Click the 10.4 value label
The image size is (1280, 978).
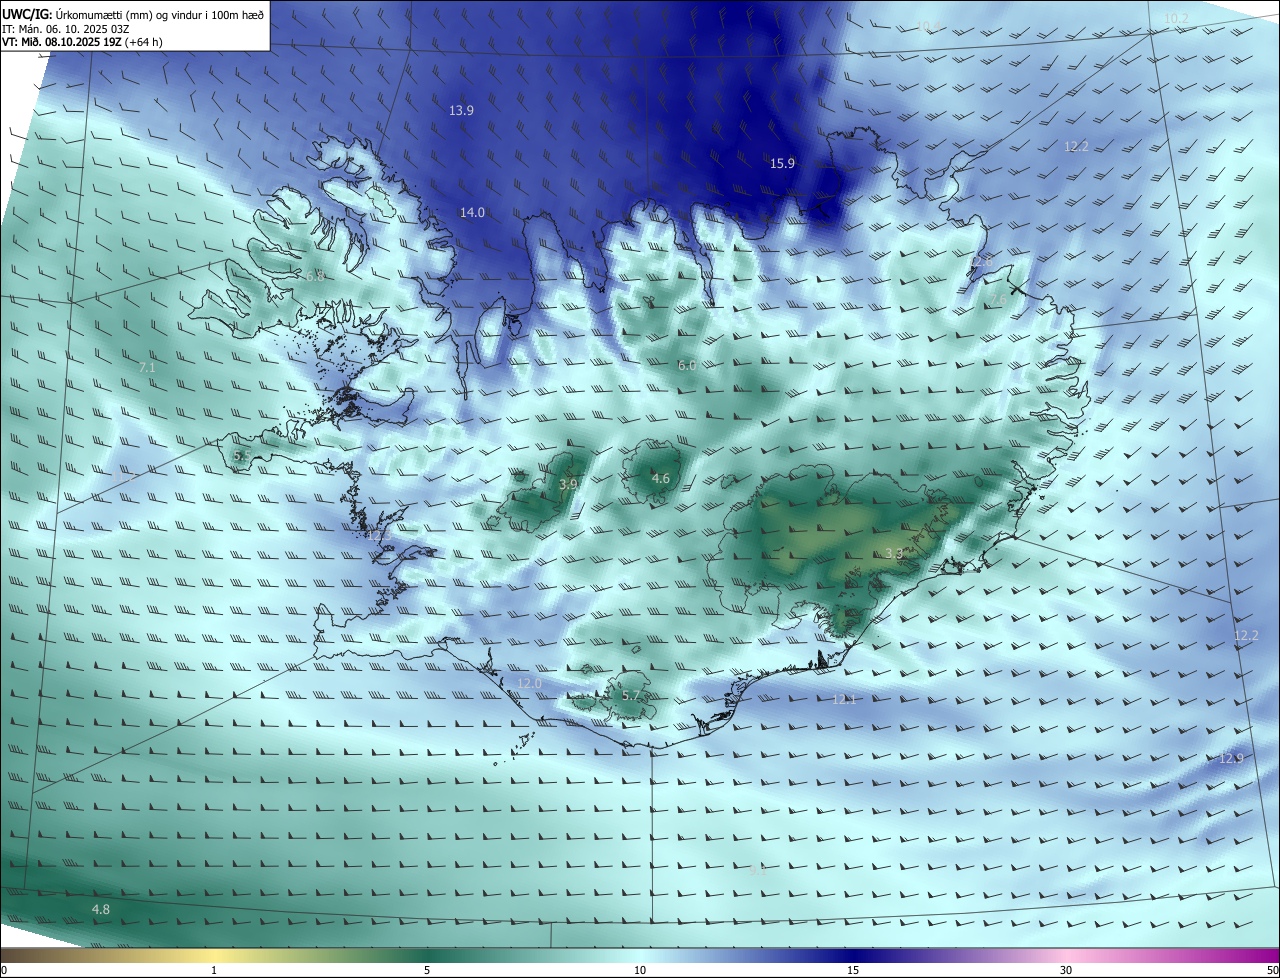pyautogui.click(x=929, y=26)
